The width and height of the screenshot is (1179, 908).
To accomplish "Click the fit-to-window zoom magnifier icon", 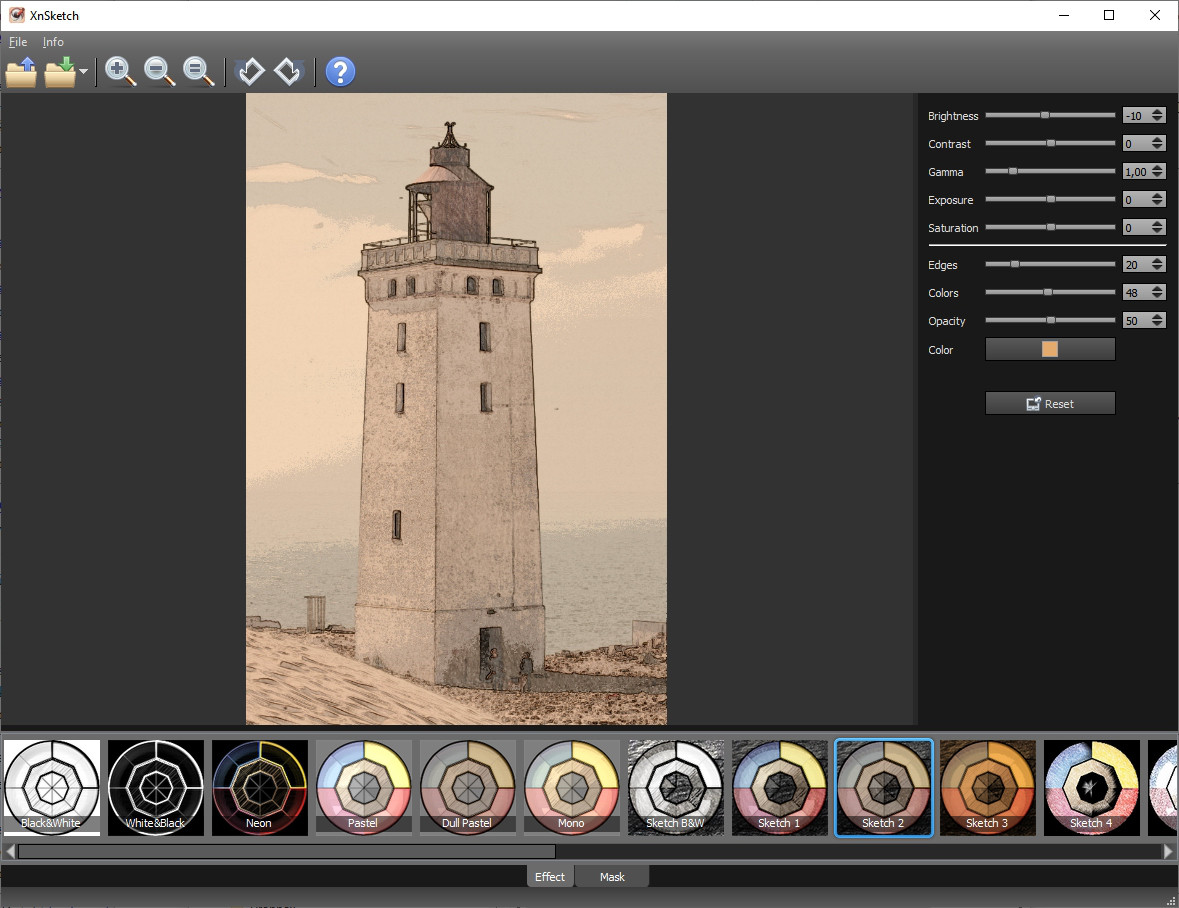I will [x=198, y=72].
